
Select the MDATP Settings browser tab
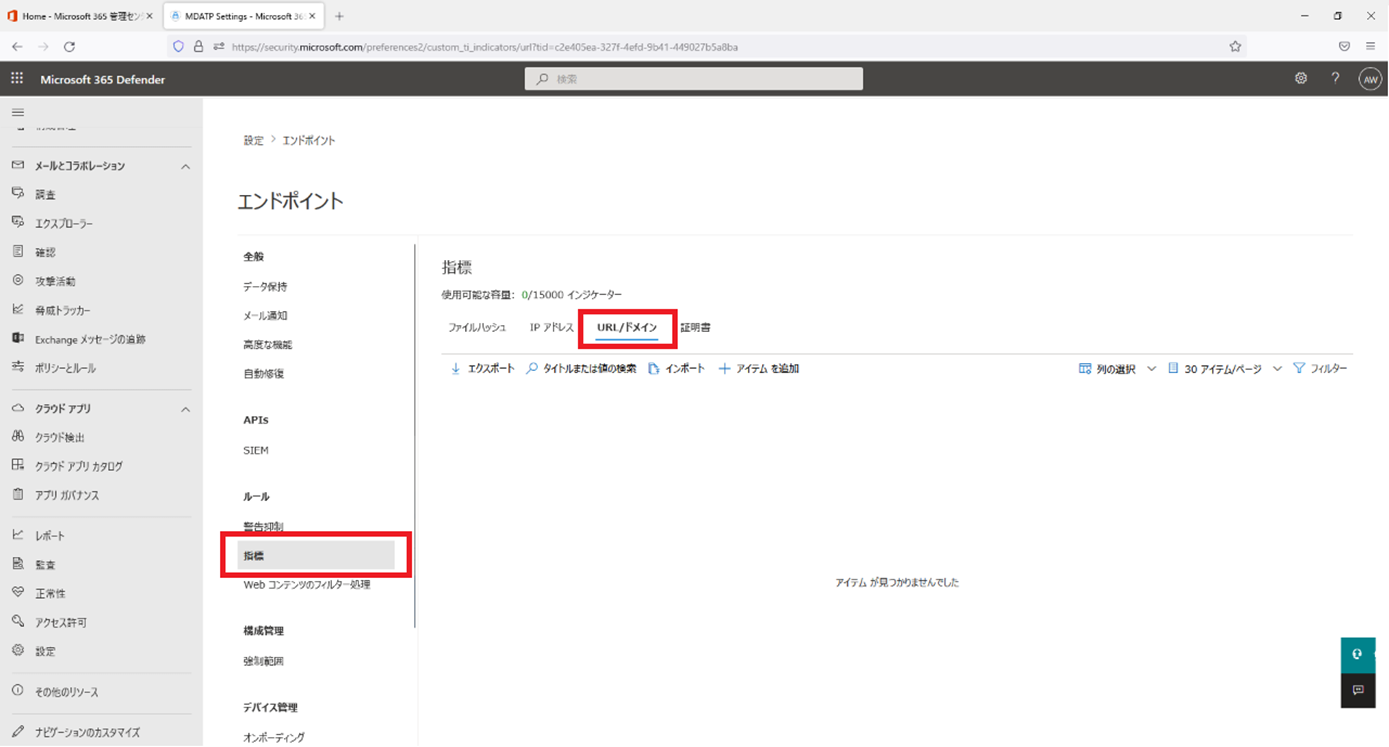(243, 16)
